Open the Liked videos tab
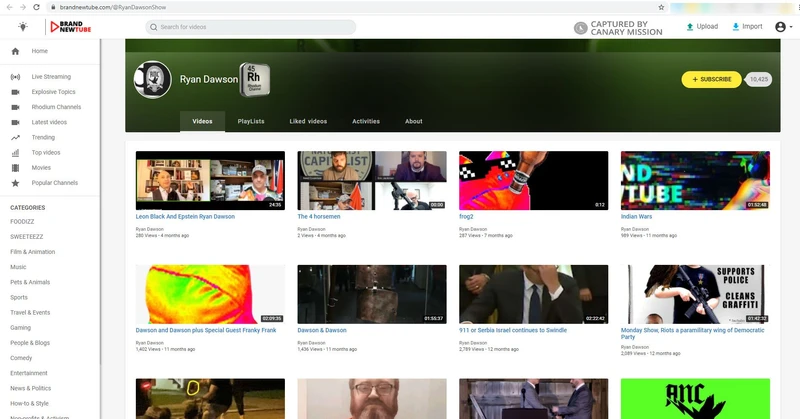The width and height of the screenshot is (800, 419). 308,121
